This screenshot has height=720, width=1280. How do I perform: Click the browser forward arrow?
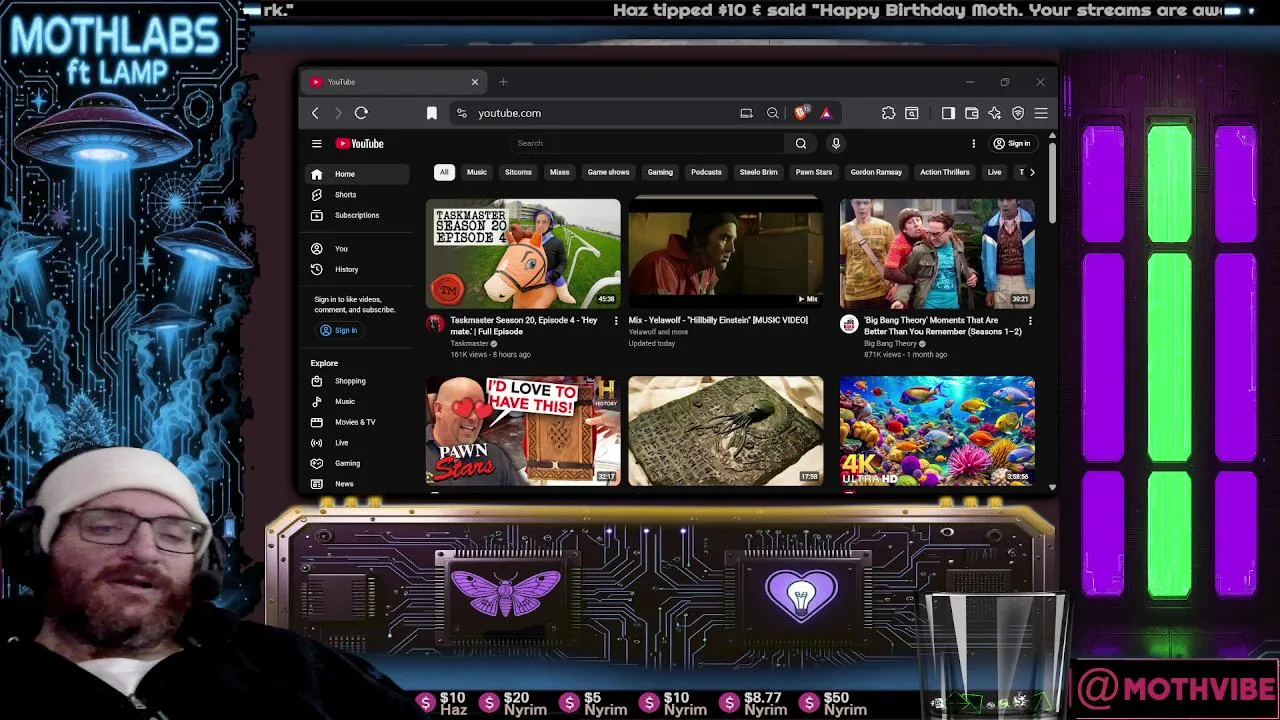(338, 113)
